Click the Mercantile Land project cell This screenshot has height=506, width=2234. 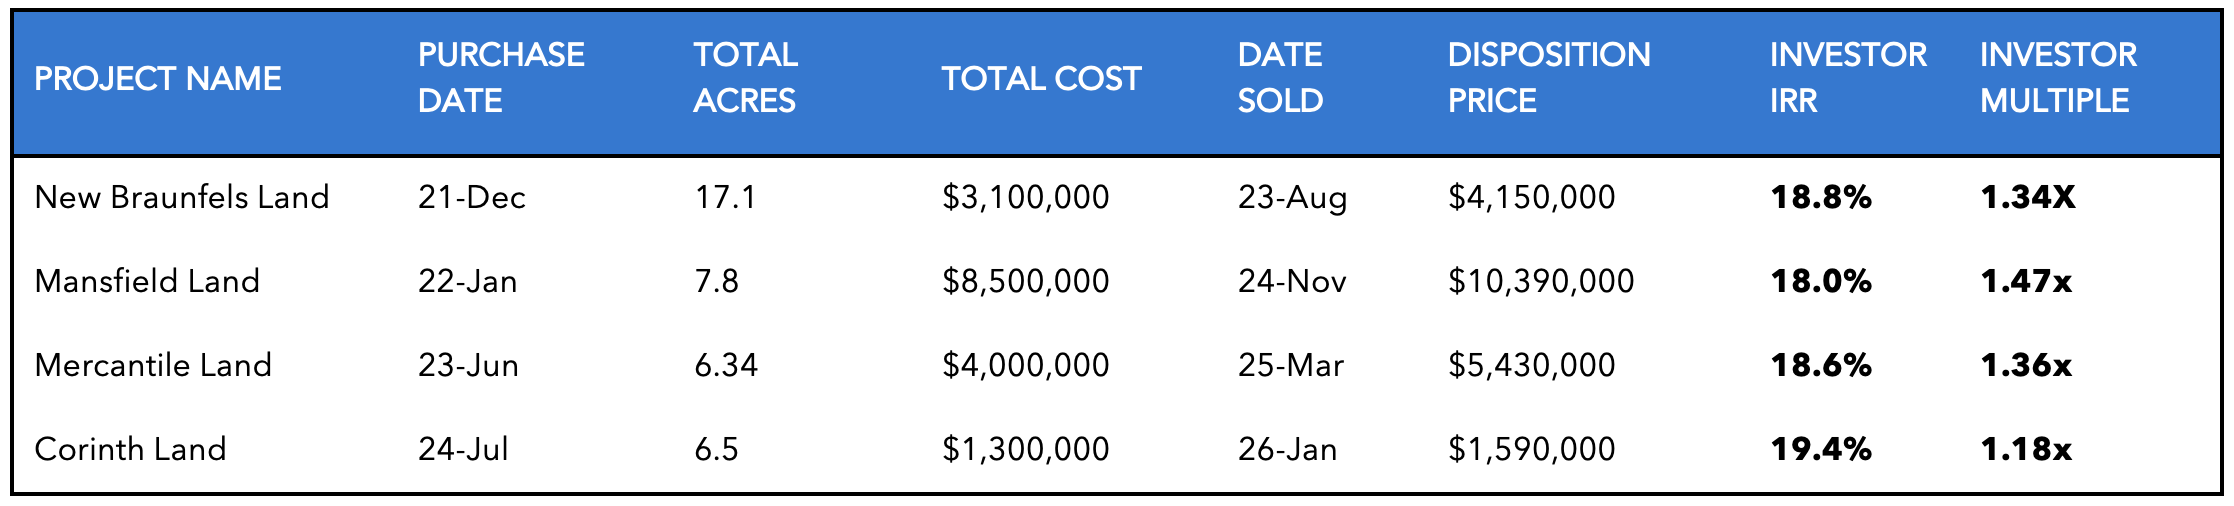pos(153,365)
